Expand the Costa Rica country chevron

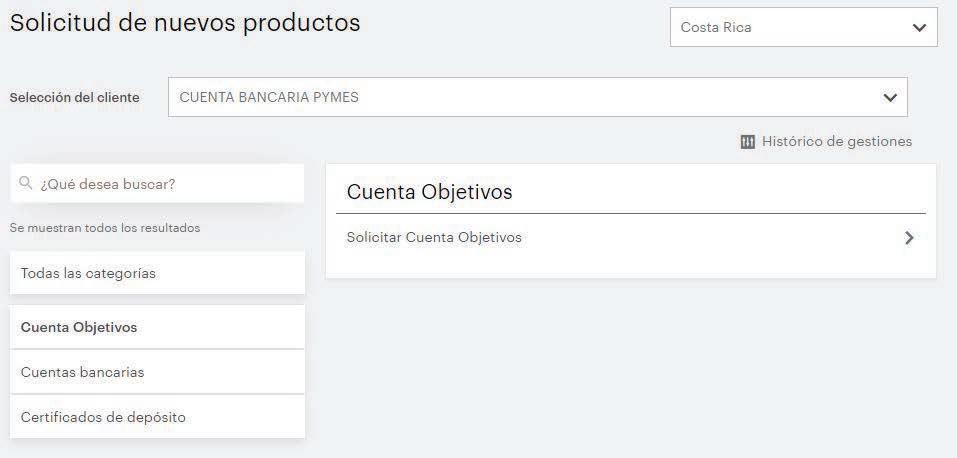[x=919, y=28]
